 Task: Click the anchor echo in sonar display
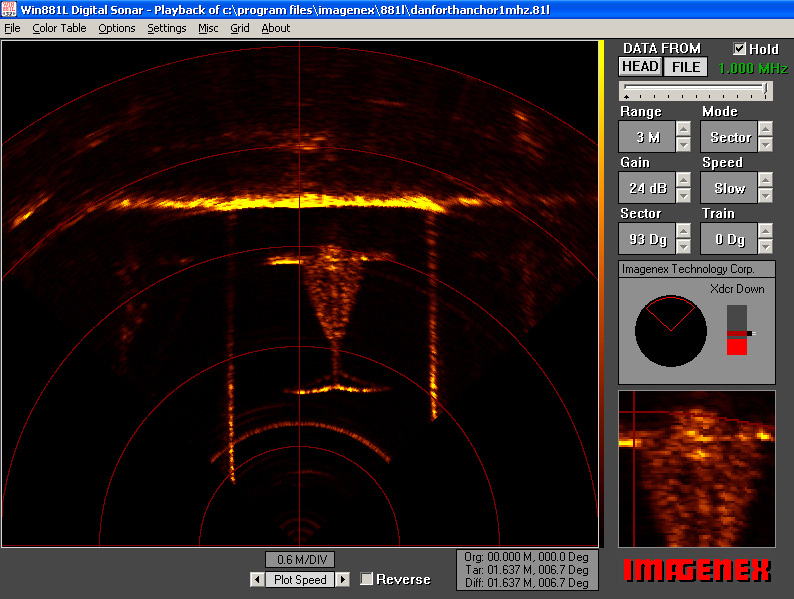[334, 320]
